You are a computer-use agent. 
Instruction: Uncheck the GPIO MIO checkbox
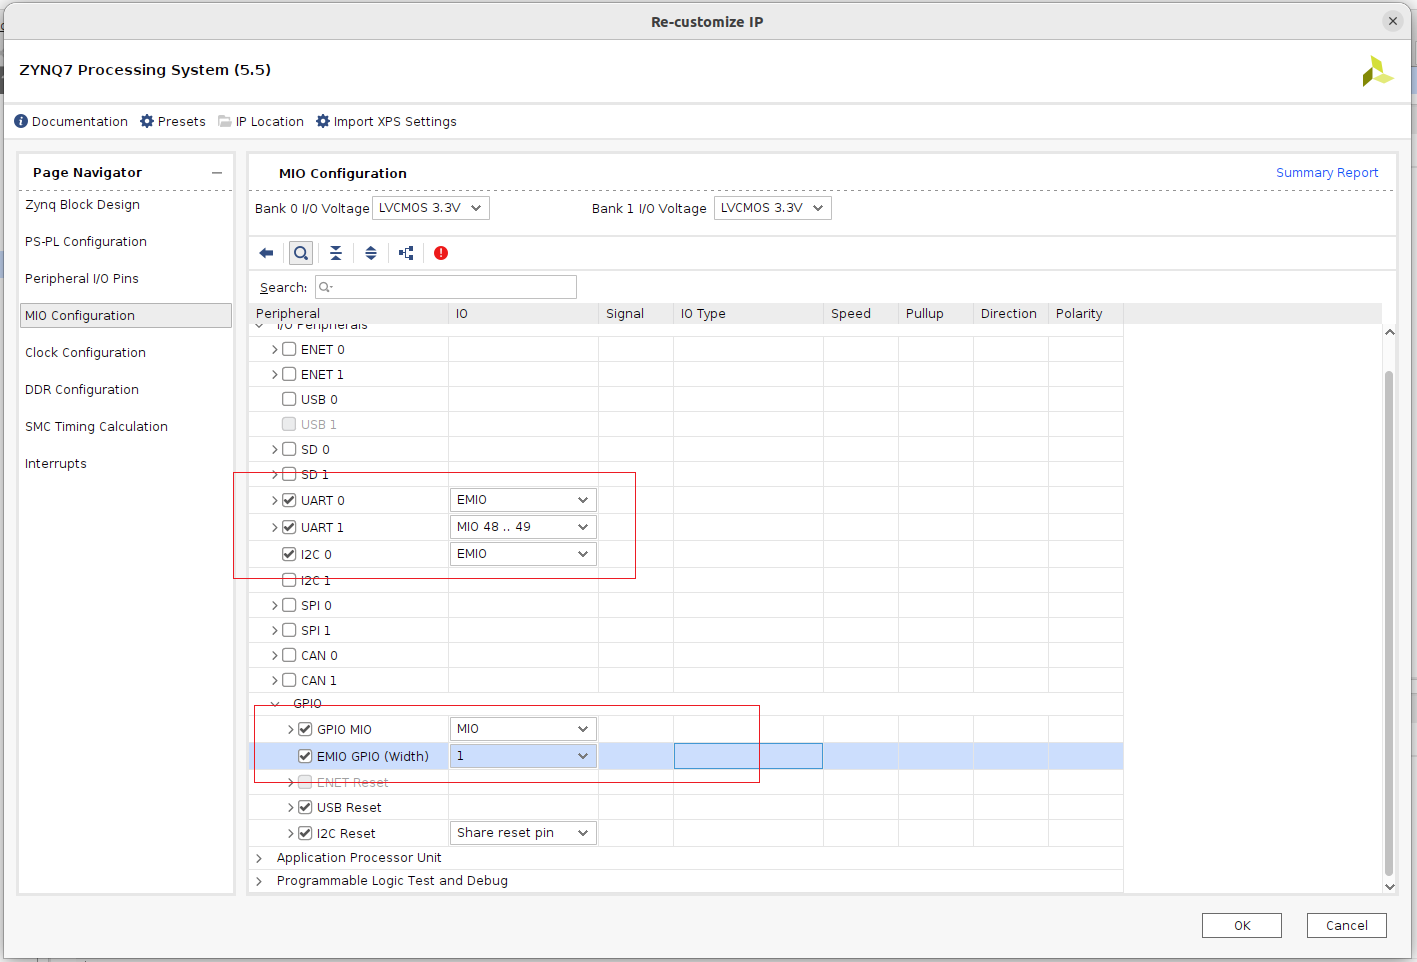[305, 729]
